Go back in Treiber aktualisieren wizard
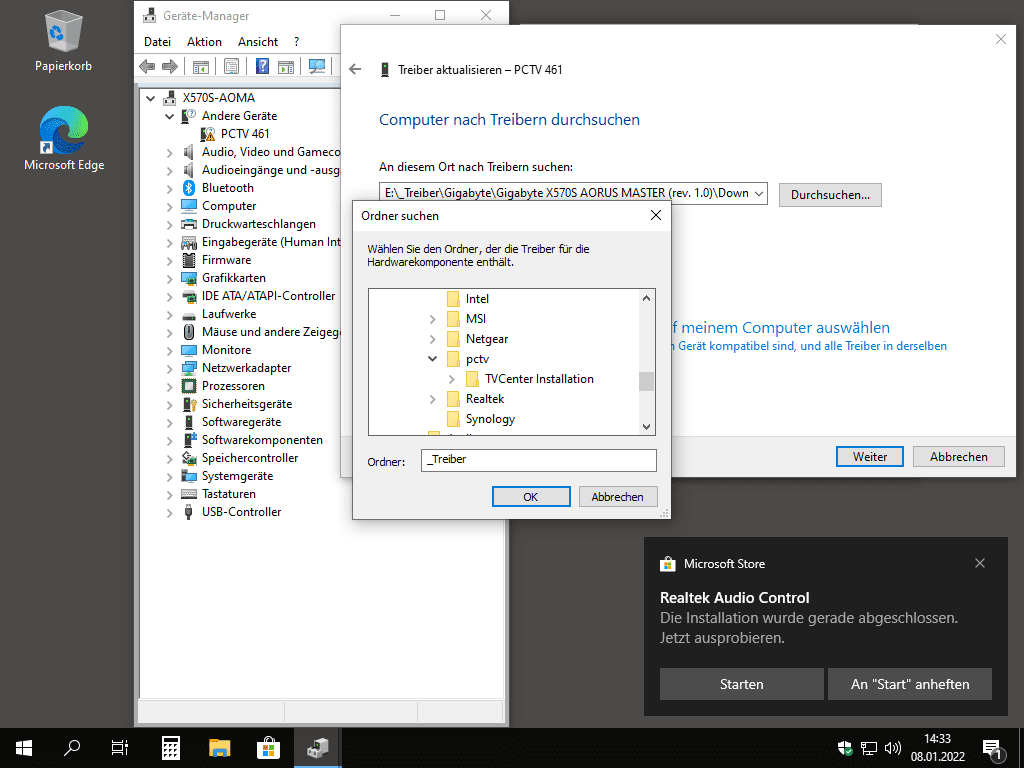The height and width of the screenshot is (768, 1024). pos(355,69)
